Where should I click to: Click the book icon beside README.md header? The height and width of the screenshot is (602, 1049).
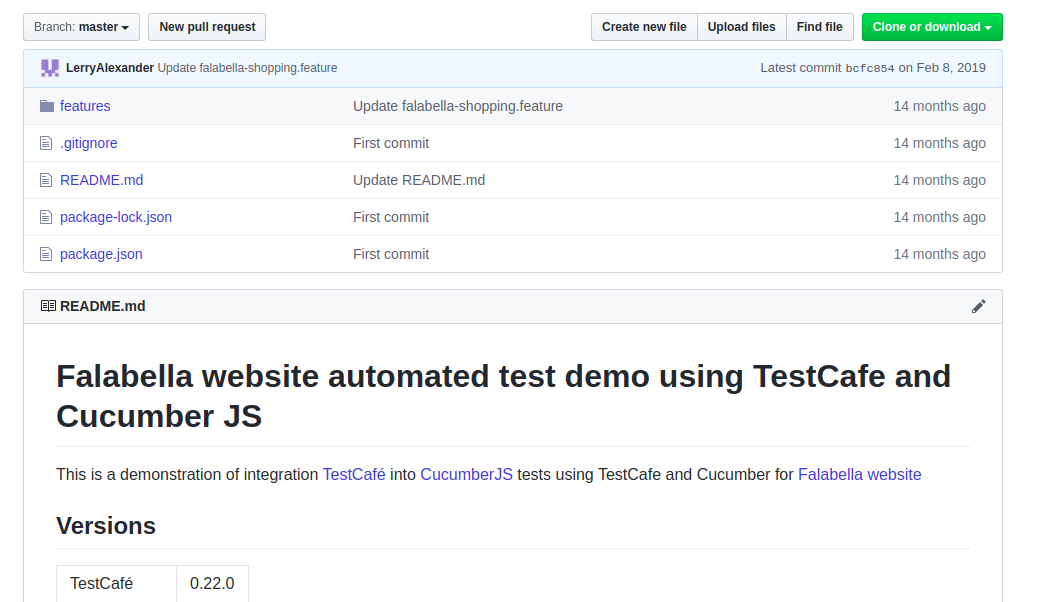tap(48, 306)
